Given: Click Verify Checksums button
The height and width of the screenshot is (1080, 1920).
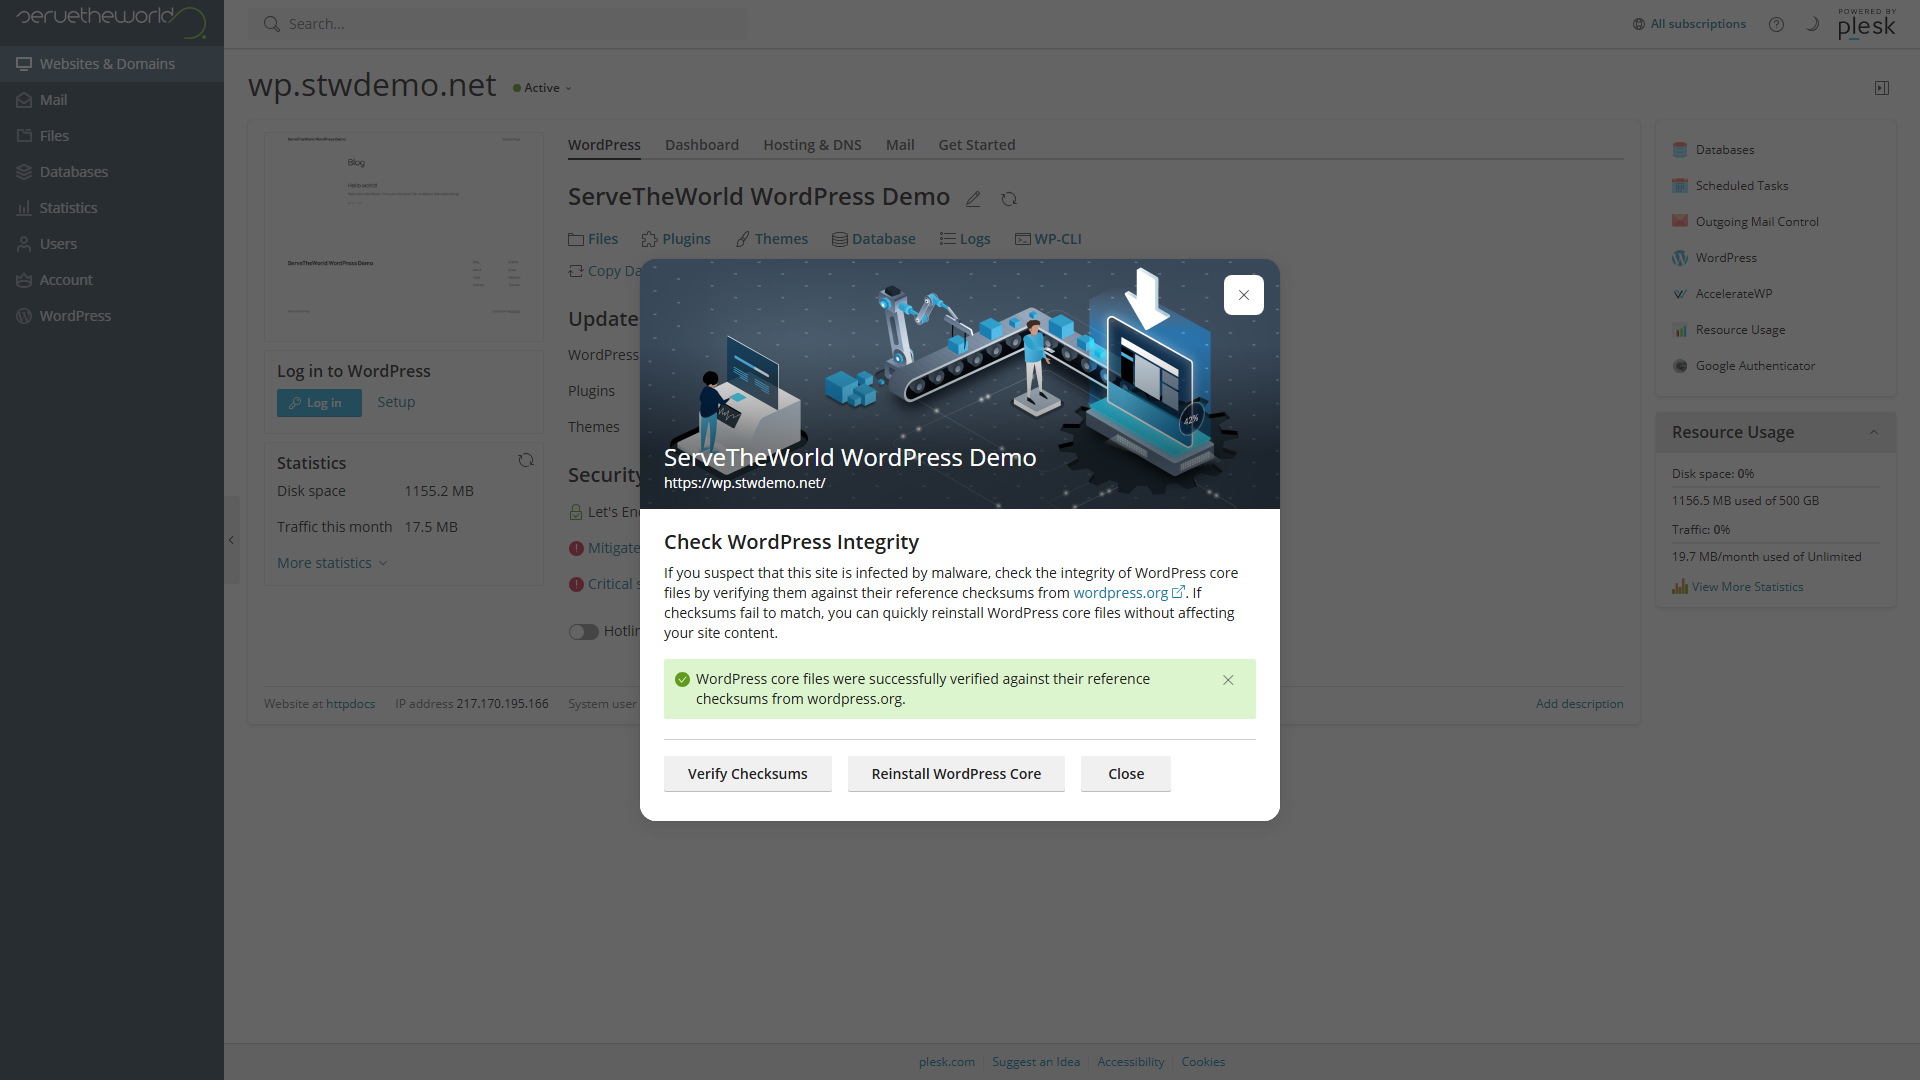Looking at the screenshot, I should (747, 774).
